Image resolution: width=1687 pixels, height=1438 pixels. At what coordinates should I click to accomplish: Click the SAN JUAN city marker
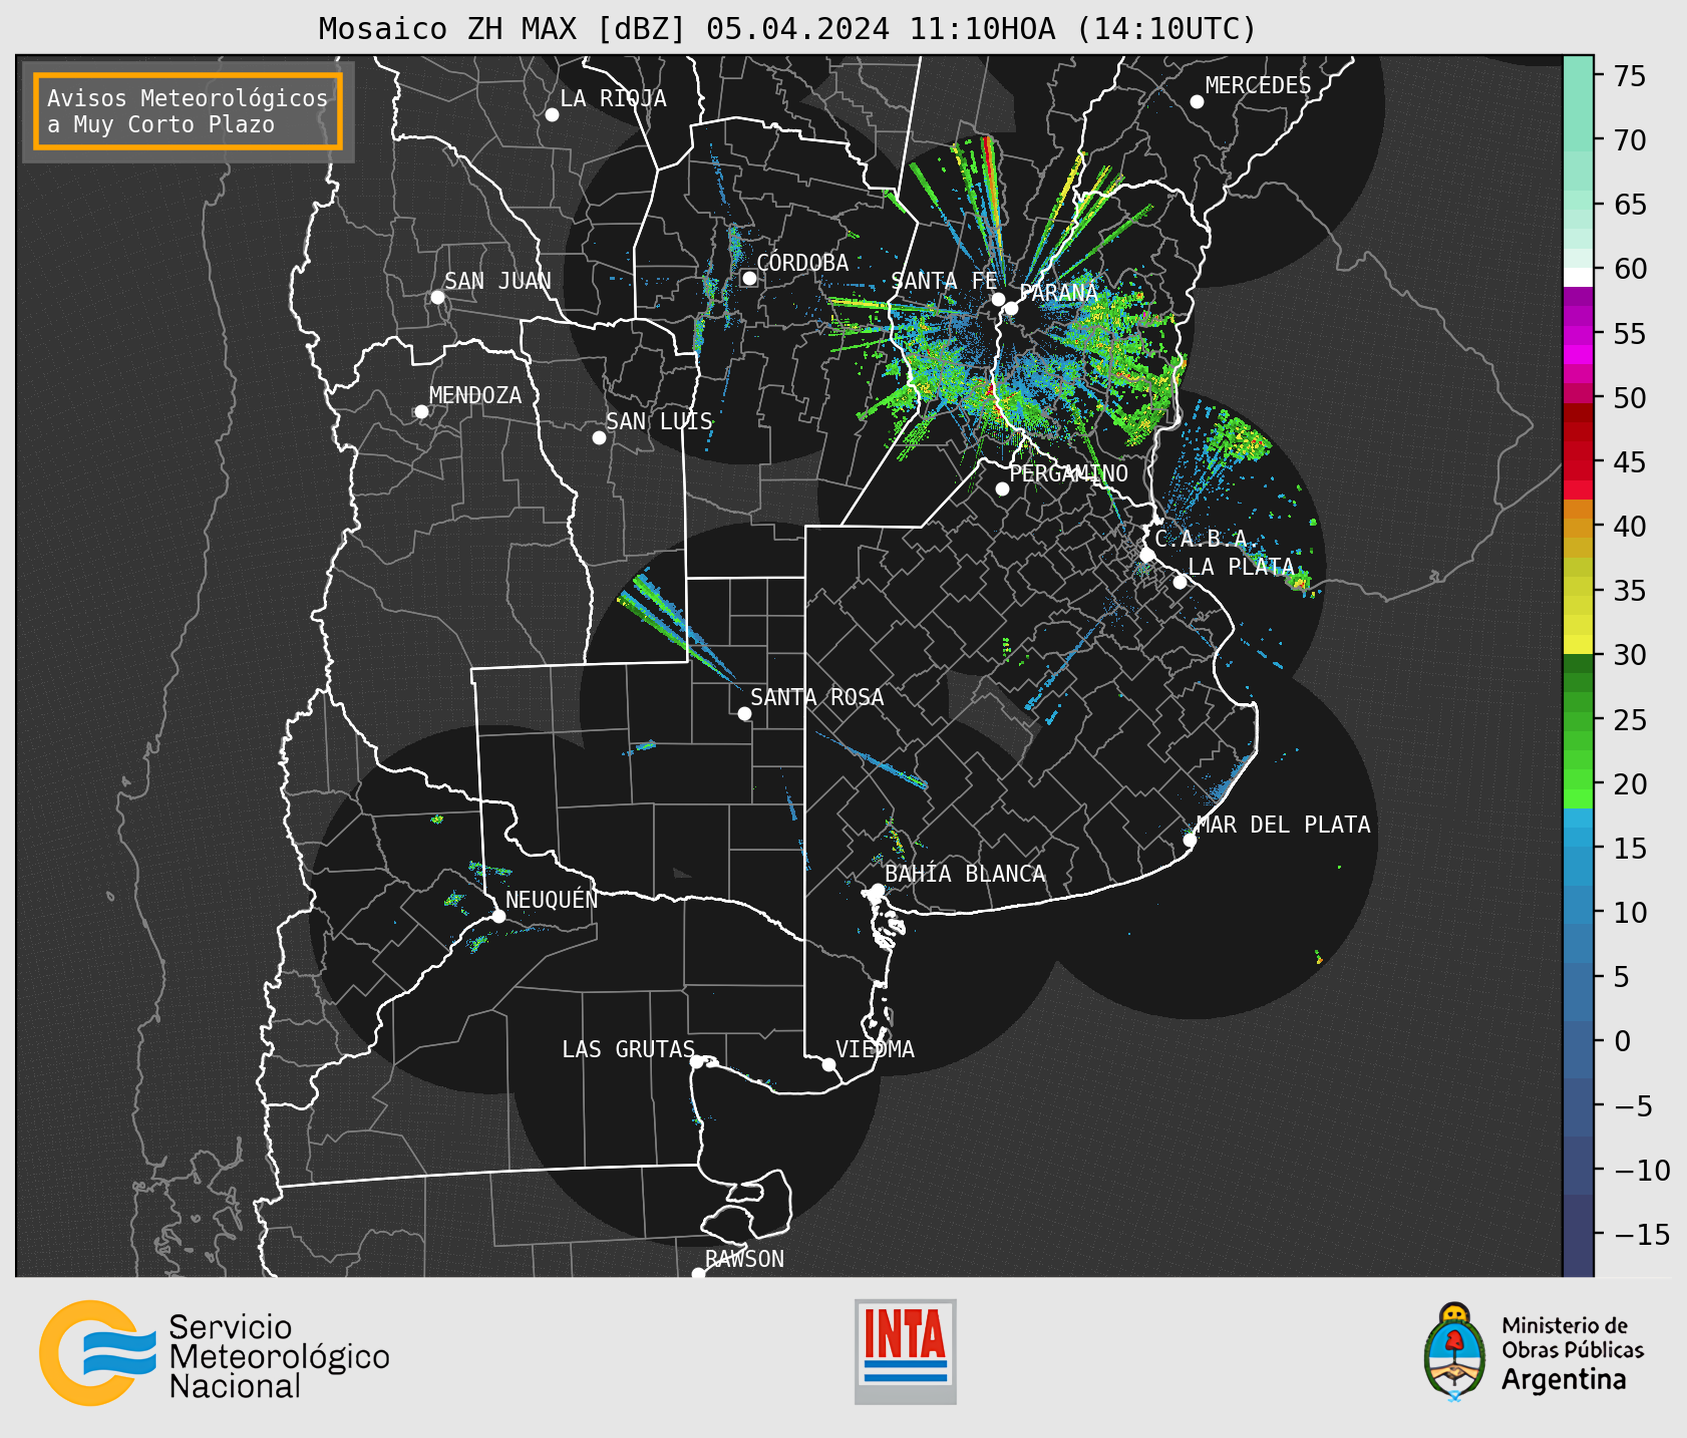click(x=437, y=297)
